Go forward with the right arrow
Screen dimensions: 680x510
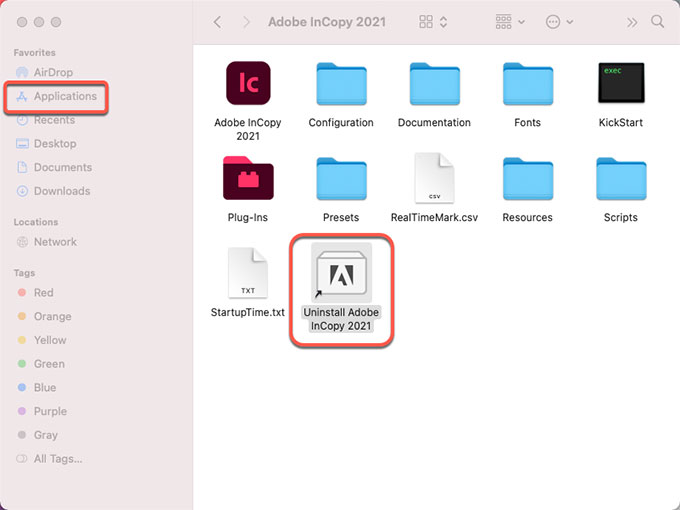click(x=246, y=22)
